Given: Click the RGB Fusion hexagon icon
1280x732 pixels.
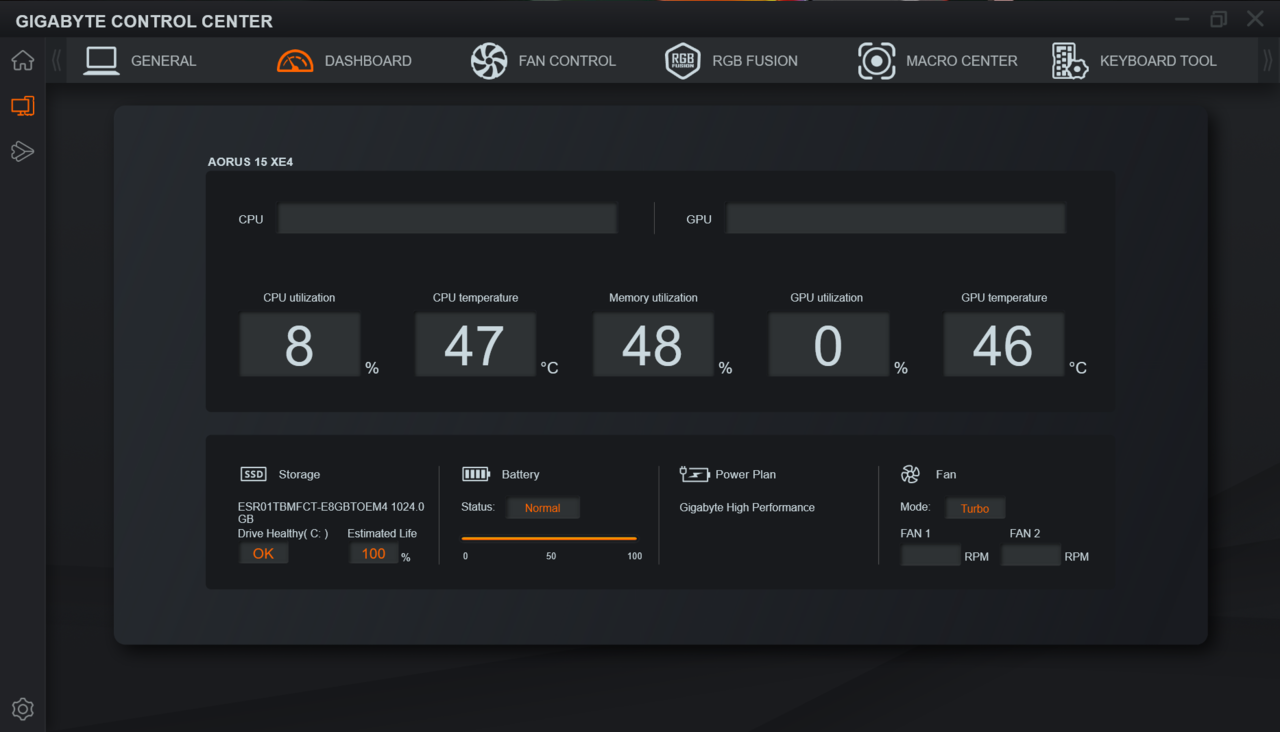Looking at the screenshot, I should pos(682,61).
